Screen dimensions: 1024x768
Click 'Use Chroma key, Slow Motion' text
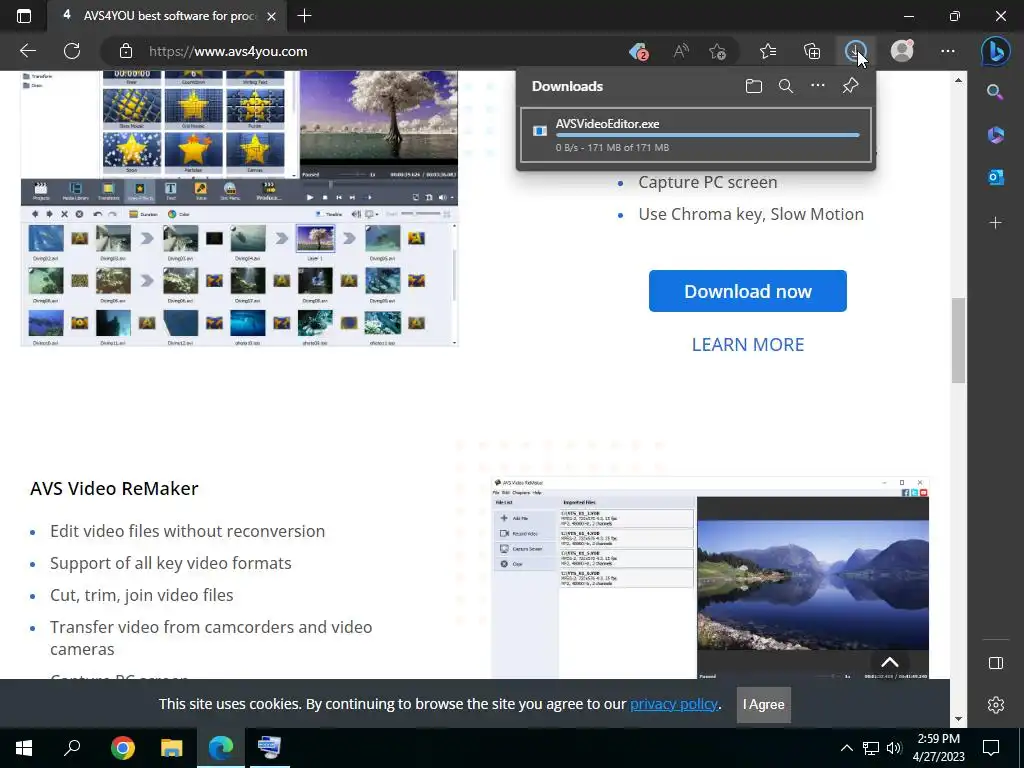coord(751,214)
